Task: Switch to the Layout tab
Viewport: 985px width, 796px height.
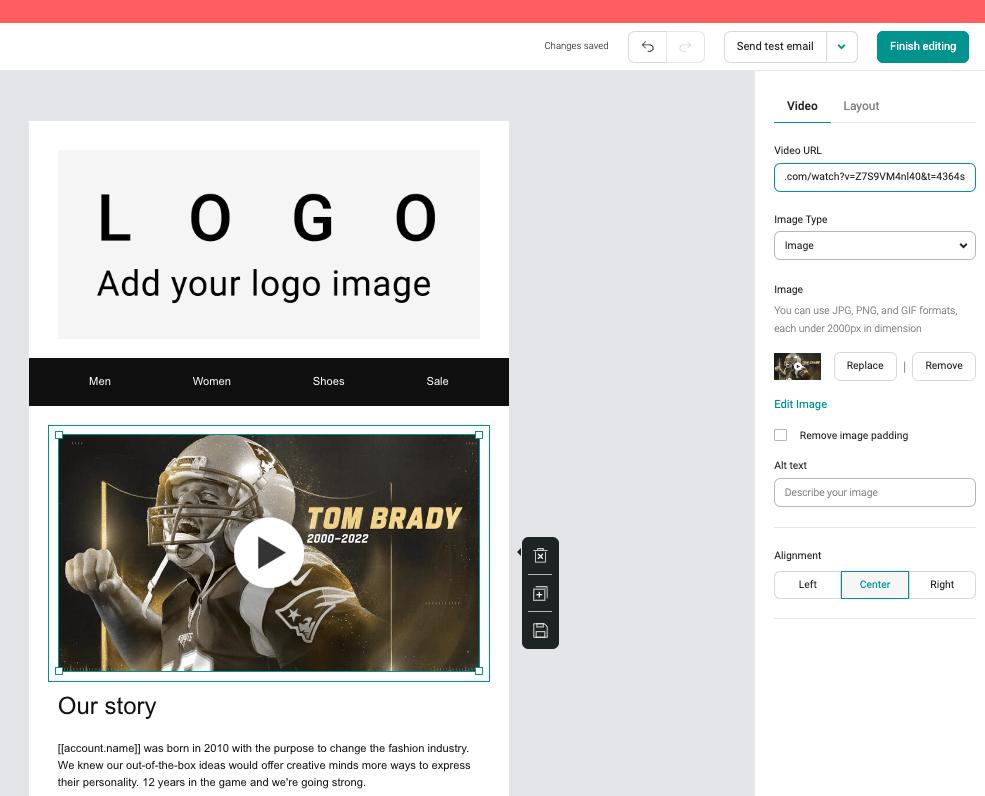Action: point(860,106)
